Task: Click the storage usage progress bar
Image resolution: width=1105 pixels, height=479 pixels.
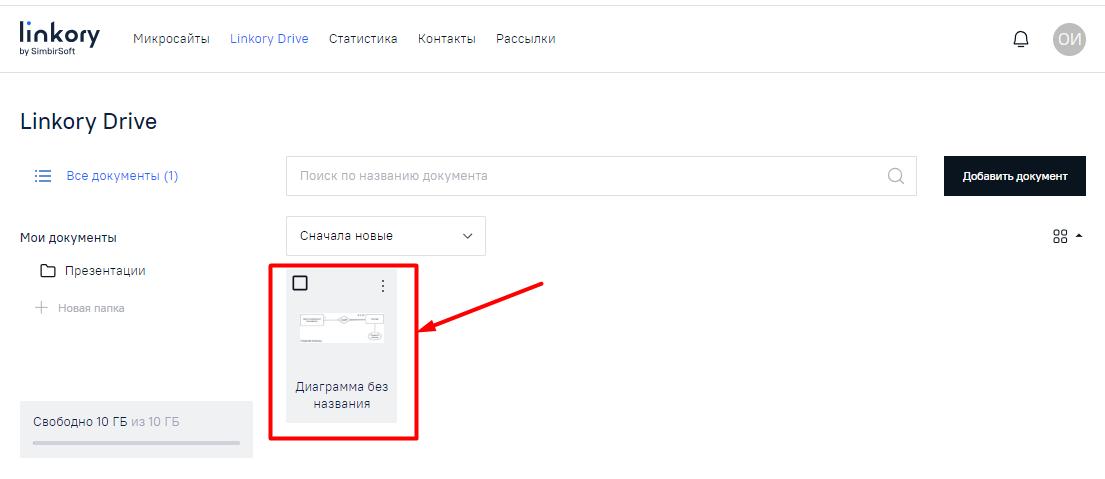Action: pyautogui.click(x=136, y=442)
